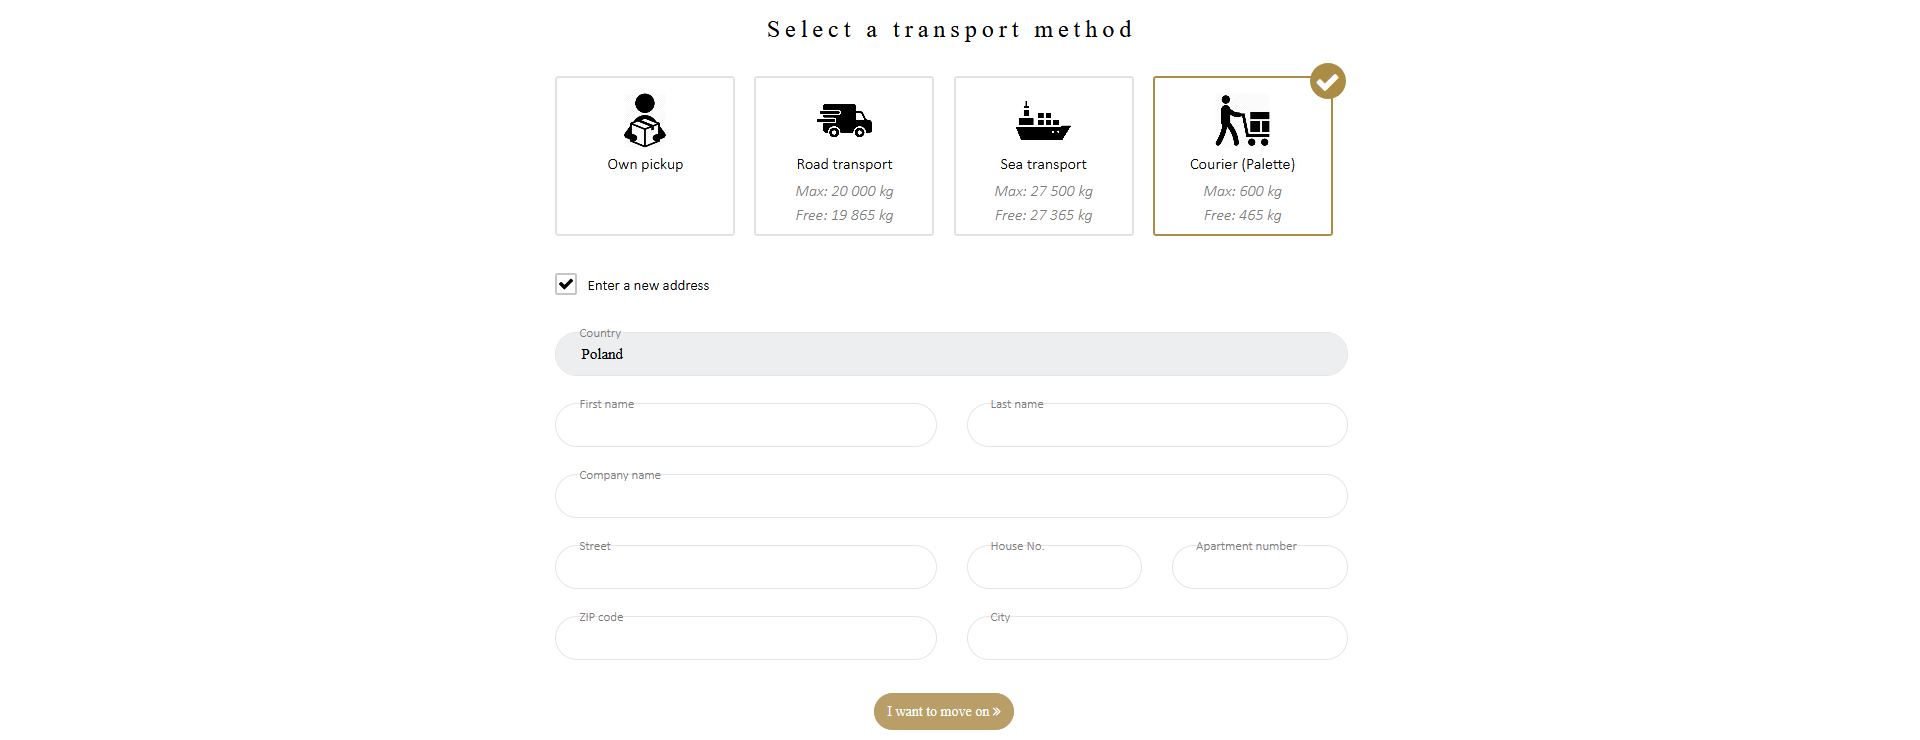Click the Road transport truck icon

coord(844,120)
